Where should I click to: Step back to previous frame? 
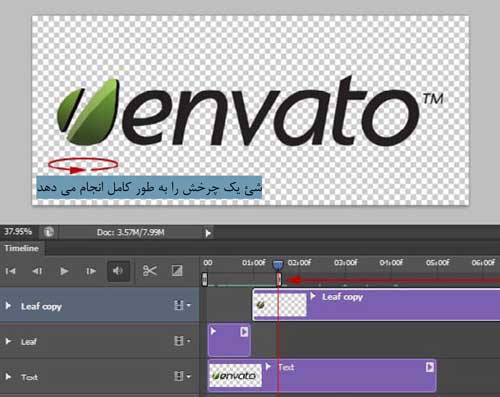pos(37,271)
